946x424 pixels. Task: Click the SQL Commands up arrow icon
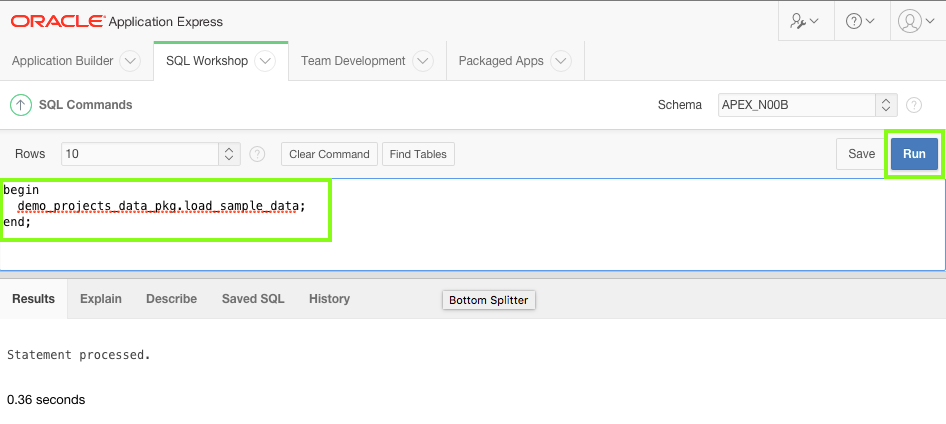click(x=20, y=104)
